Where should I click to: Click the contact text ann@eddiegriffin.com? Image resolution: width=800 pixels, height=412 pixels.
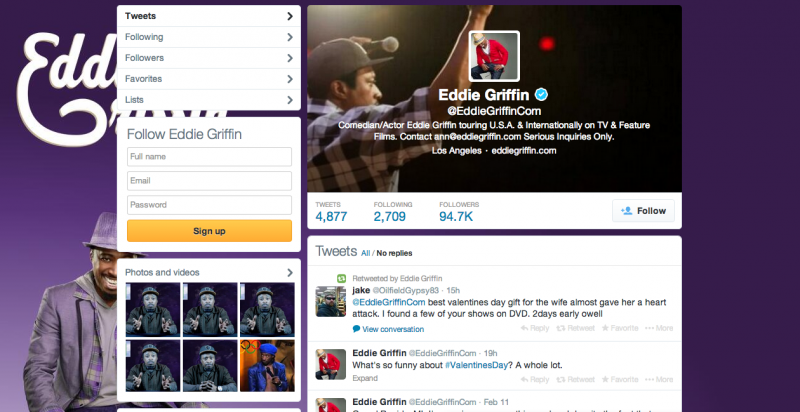pos(477,137)
